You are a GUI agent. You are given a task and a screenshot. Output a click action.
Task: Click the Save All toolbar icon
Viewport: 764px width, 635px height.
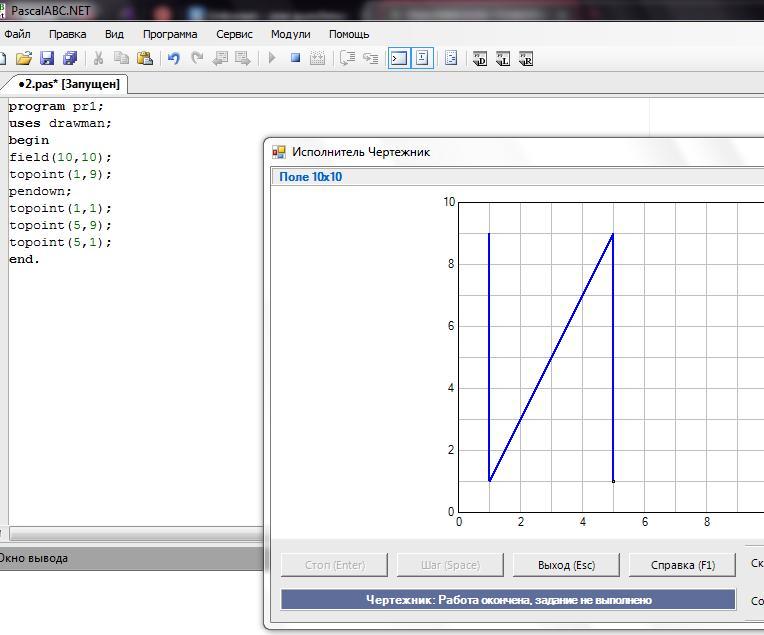[70, 58]
